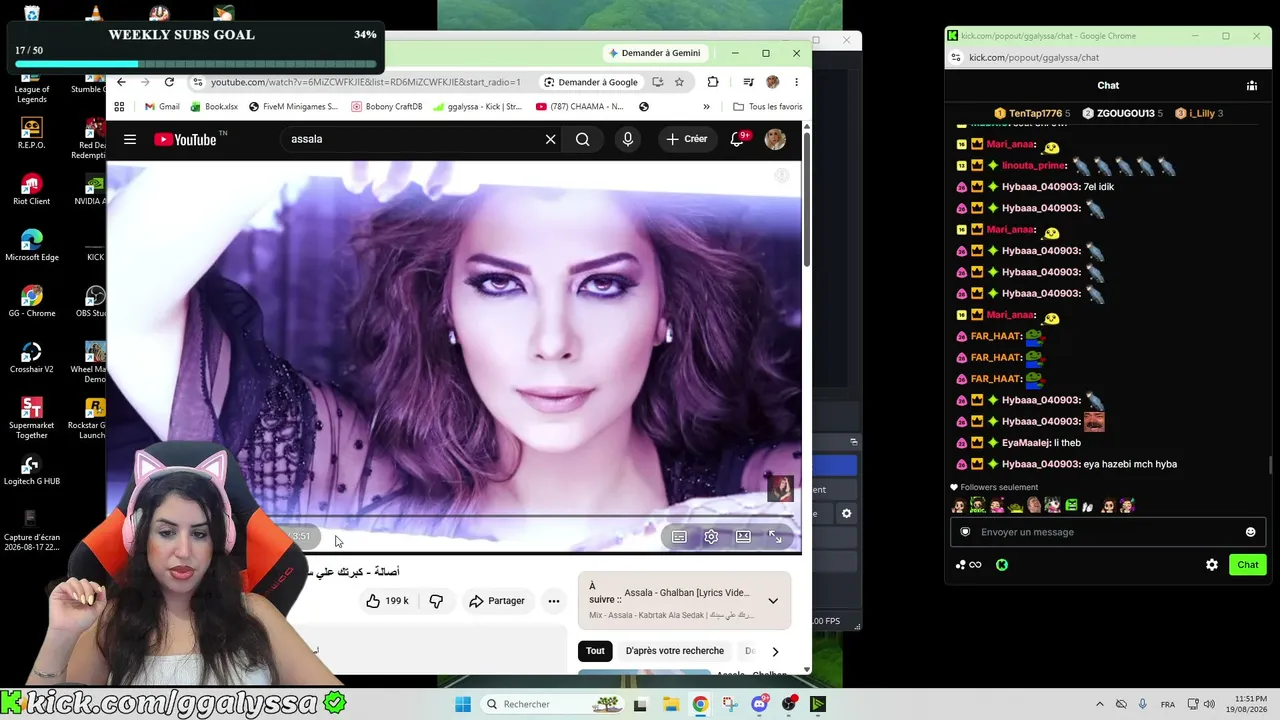Toggle the microphone icon in system tray

coord(1142,704)
